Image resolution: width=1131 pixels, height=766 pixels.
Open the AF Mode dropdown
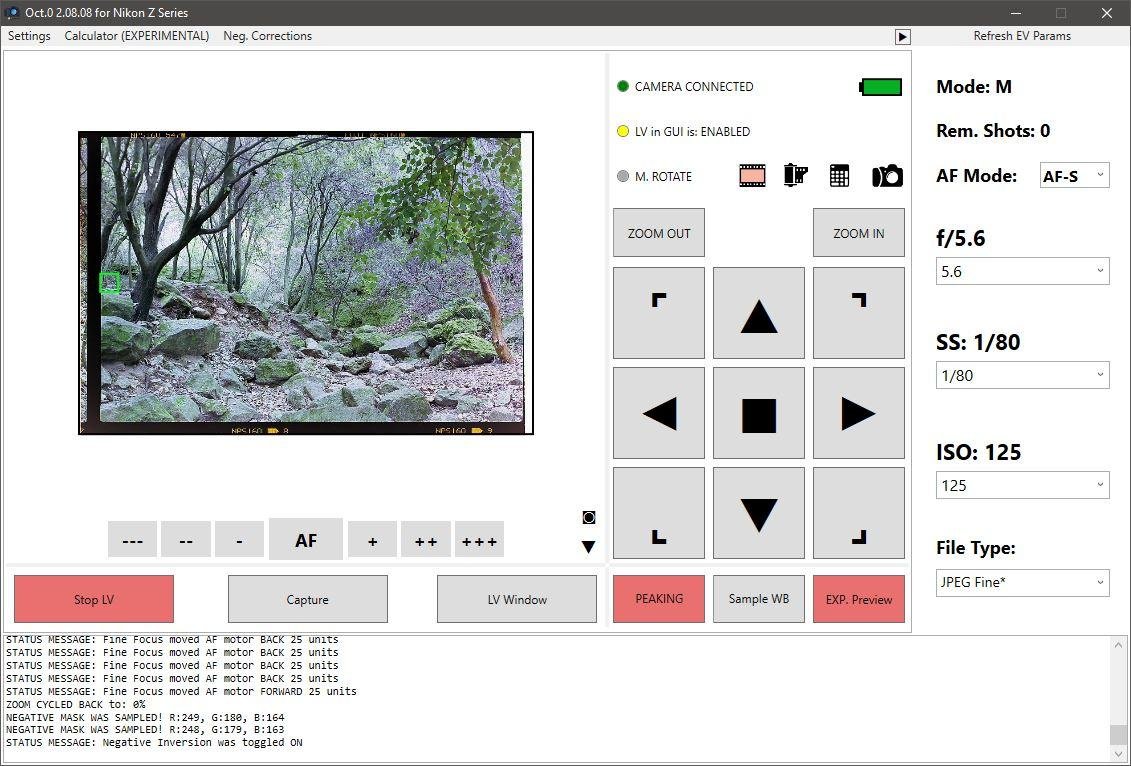pos(1075,175)
